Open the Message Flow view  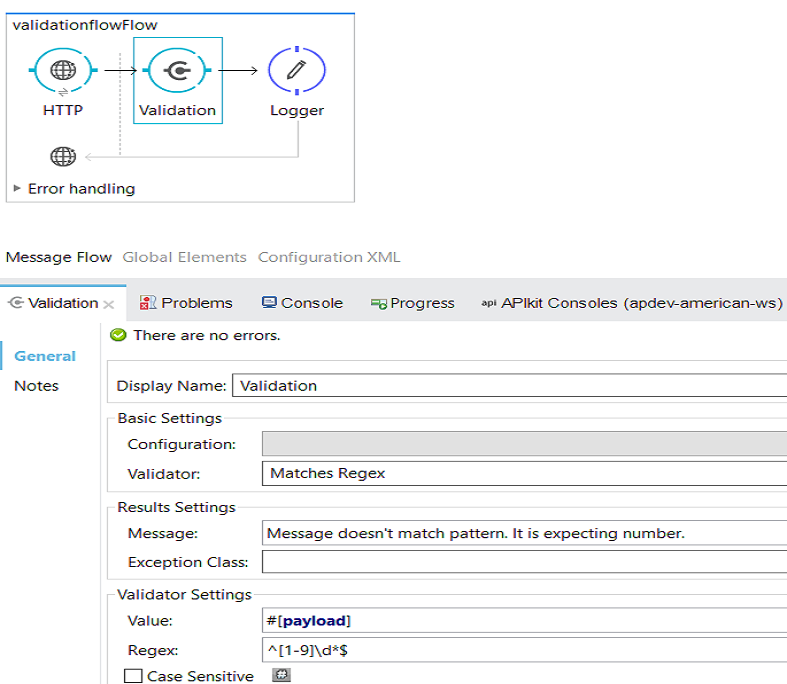click(x=59, y=257)
